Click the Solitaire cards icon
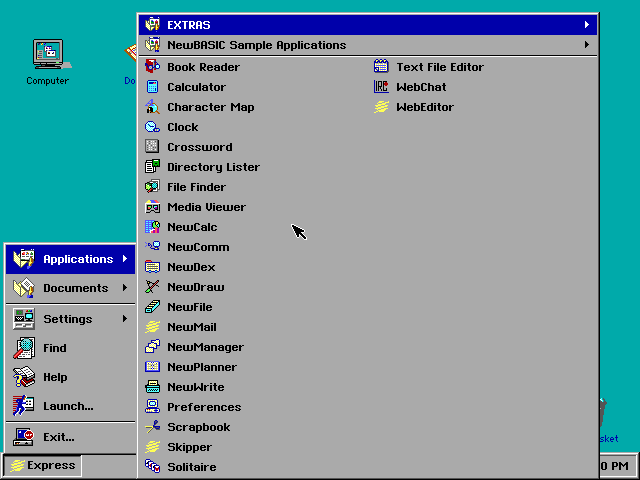This screenshot has width=640, height=480. [x=152, y=467]
